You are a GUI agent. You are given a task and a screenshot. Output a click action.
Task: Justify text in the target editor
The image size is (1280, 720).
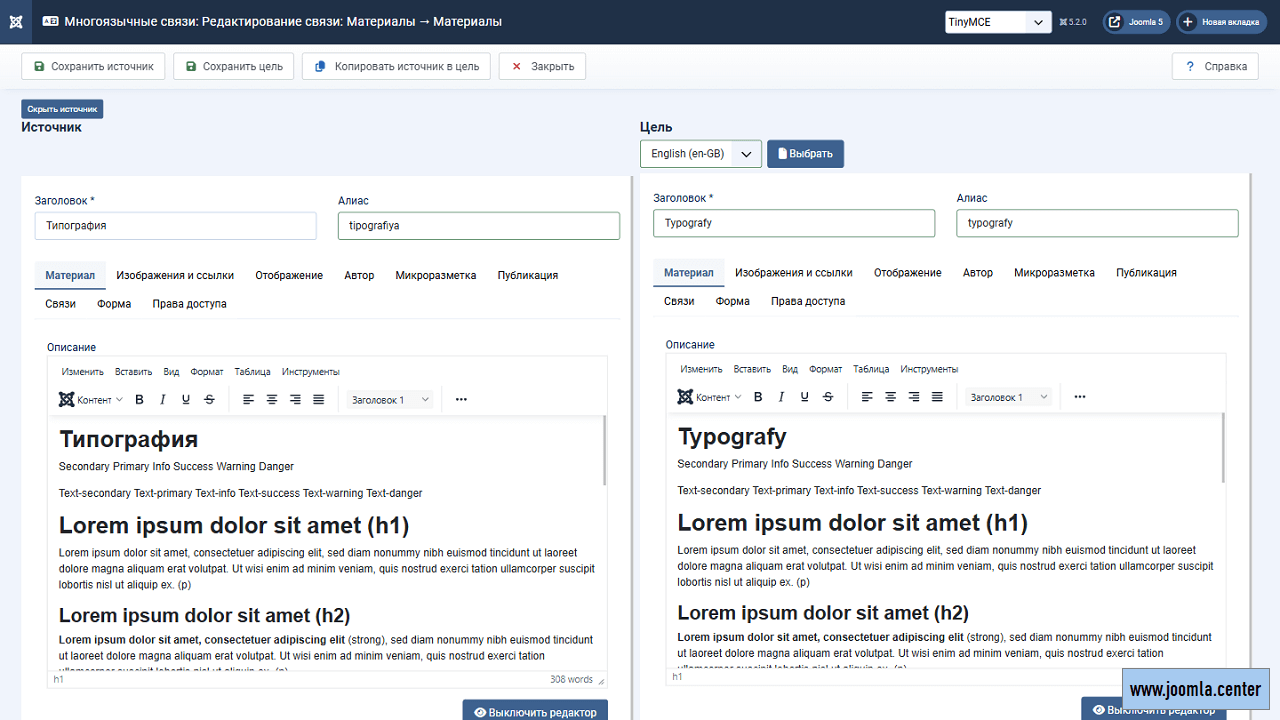tap(937, 397)
